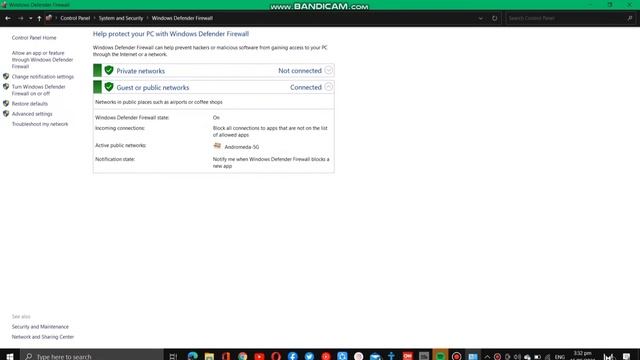
Task: Click the Back navigation arrow
Action: point(8,18)
